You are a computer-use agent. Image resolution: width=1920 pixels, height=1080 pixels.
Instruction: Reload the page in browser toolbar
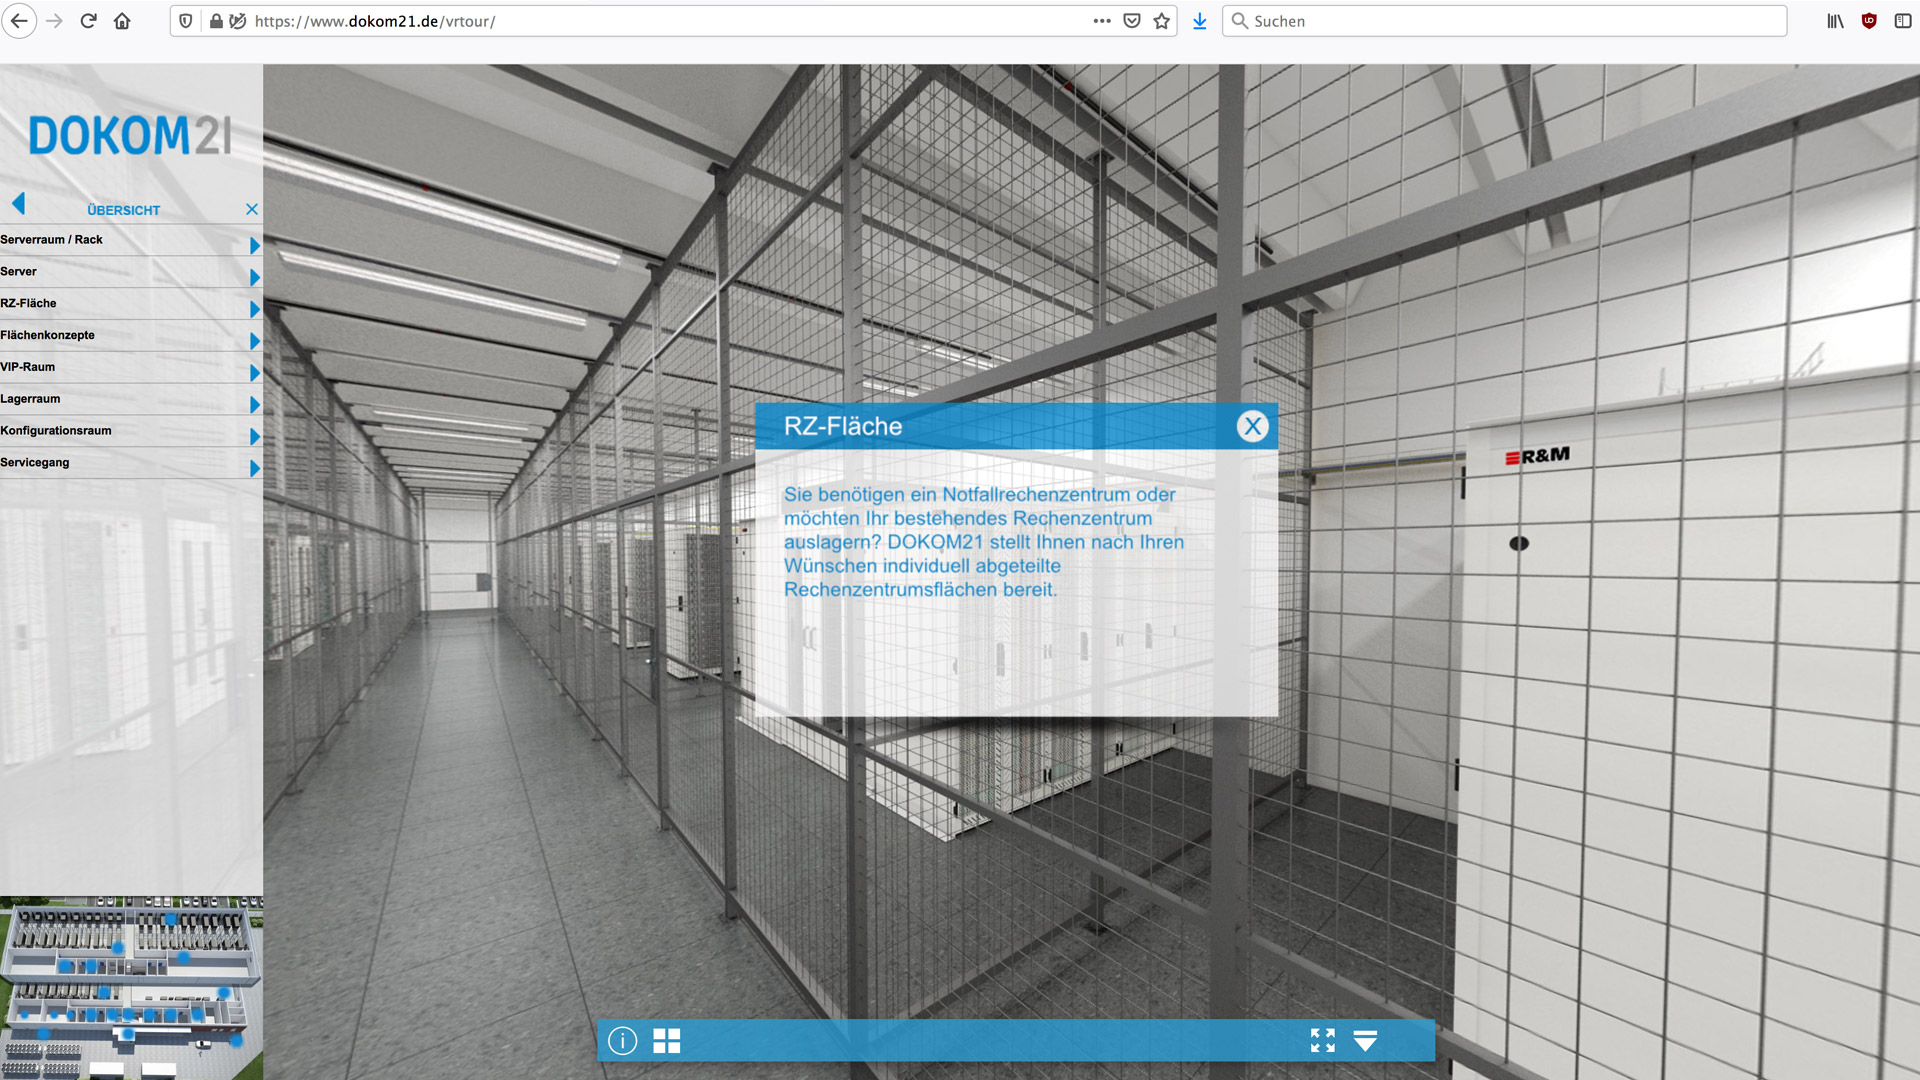point(88,21)
